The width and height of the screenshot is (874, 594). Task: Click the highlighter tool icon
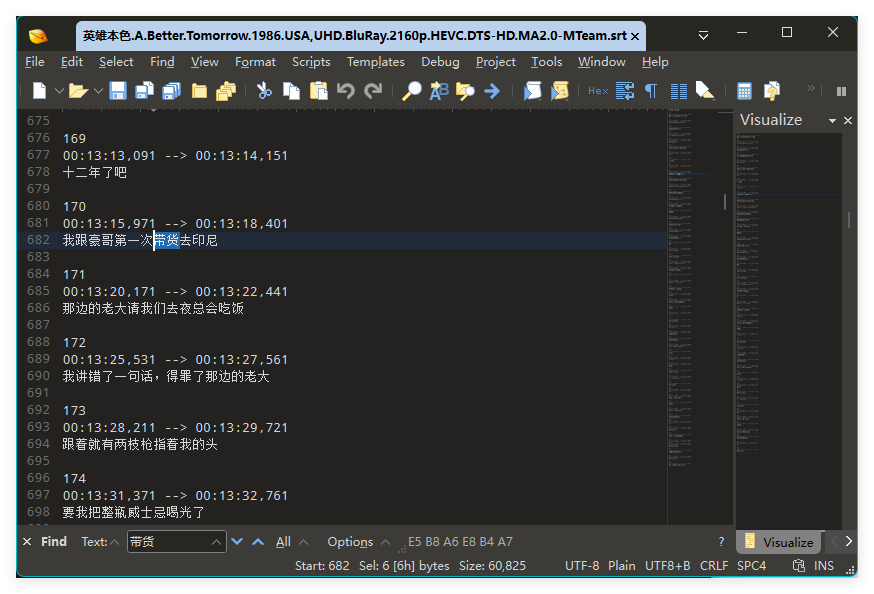click(705, 91)
